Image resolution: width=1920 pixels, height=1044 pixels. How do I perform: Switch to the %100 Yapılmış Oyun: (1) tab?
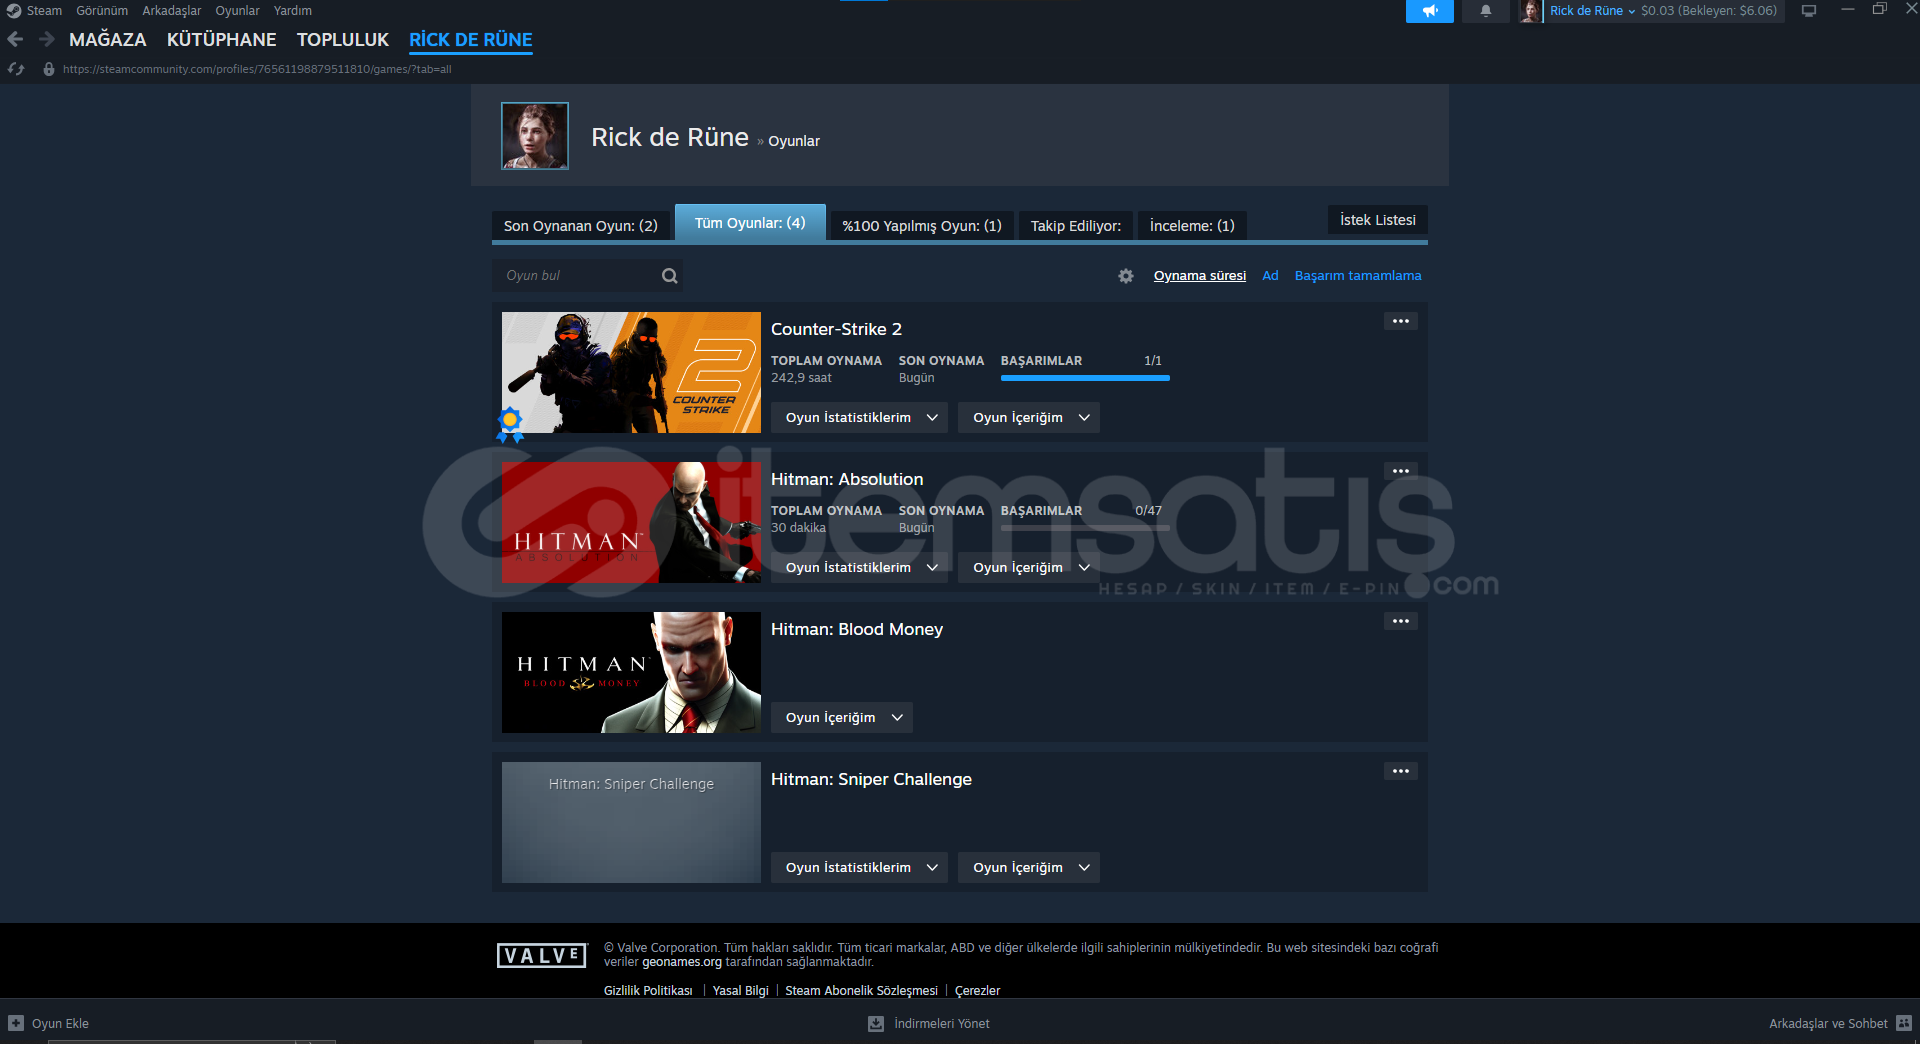click(x=922, y=226)
